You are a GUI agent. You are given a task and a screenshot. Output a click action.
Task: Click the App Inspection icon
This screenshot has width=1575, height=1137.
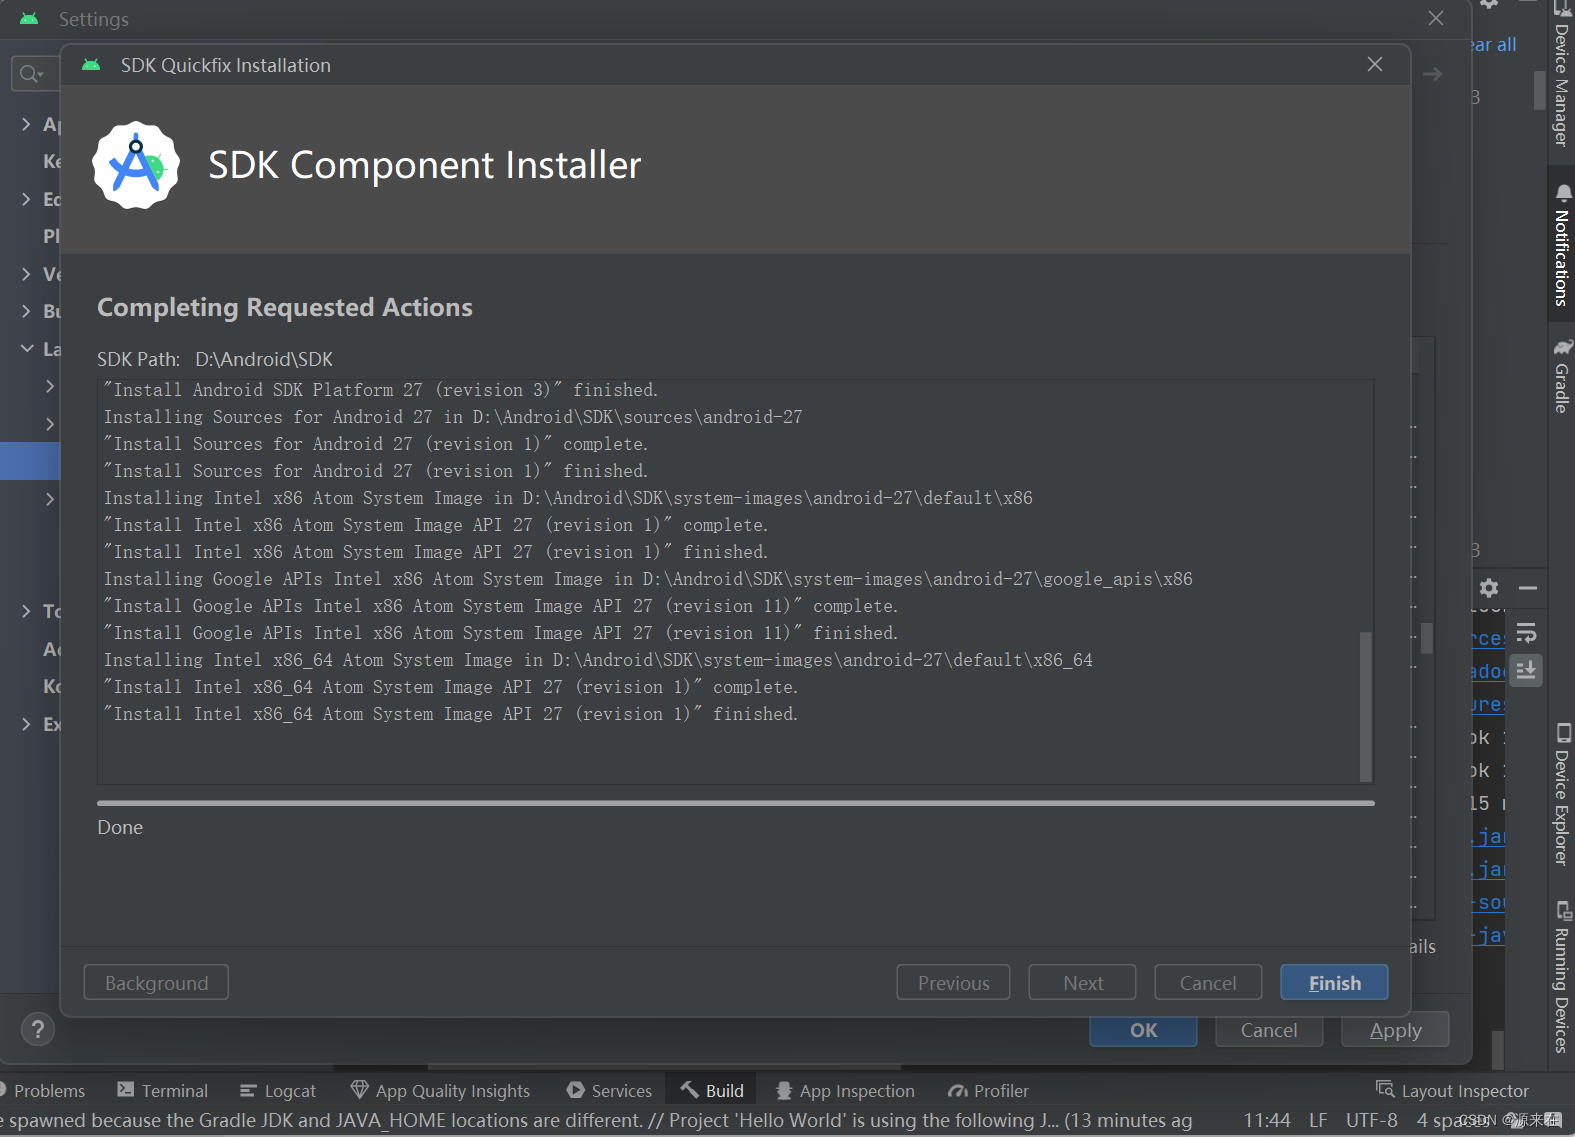coord(784,1091)
